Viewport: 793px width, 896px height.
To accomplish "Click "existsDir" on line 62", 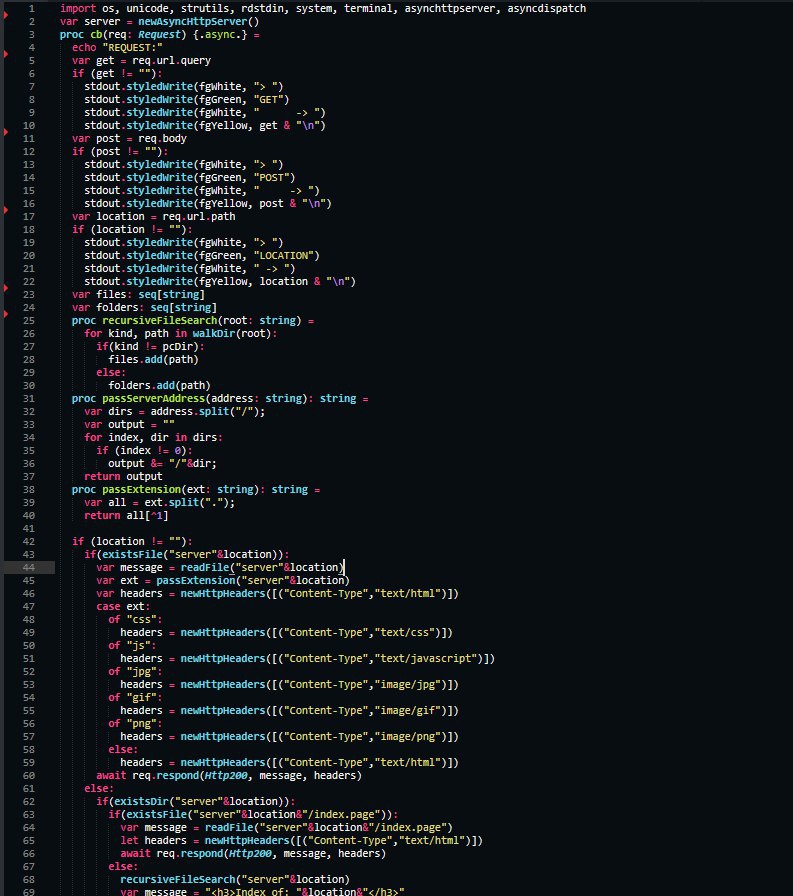I will 141,802.
